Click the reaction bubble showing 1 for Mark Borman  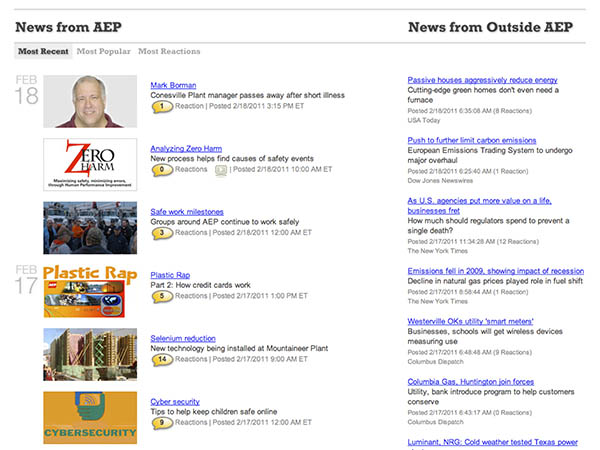[162, 107]
